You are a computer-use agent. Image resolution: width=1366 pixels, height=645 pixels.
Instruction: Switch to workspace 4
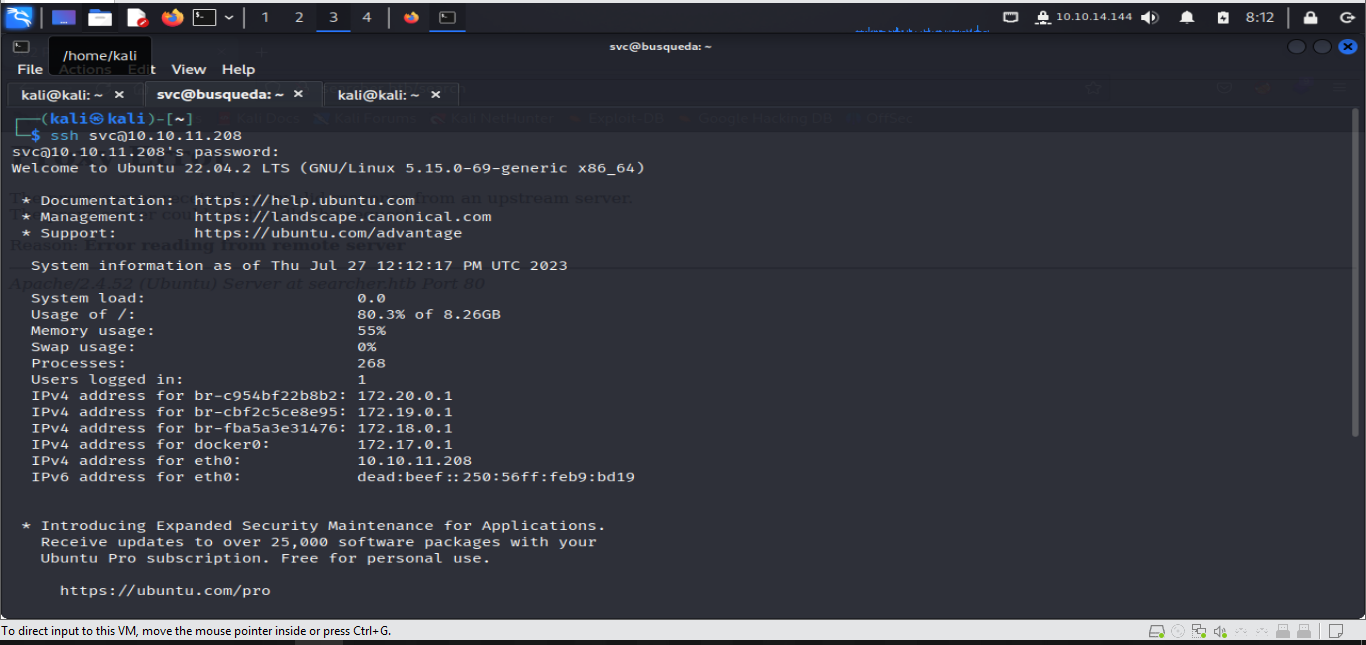pyautogui.click(x=366, y=16)
